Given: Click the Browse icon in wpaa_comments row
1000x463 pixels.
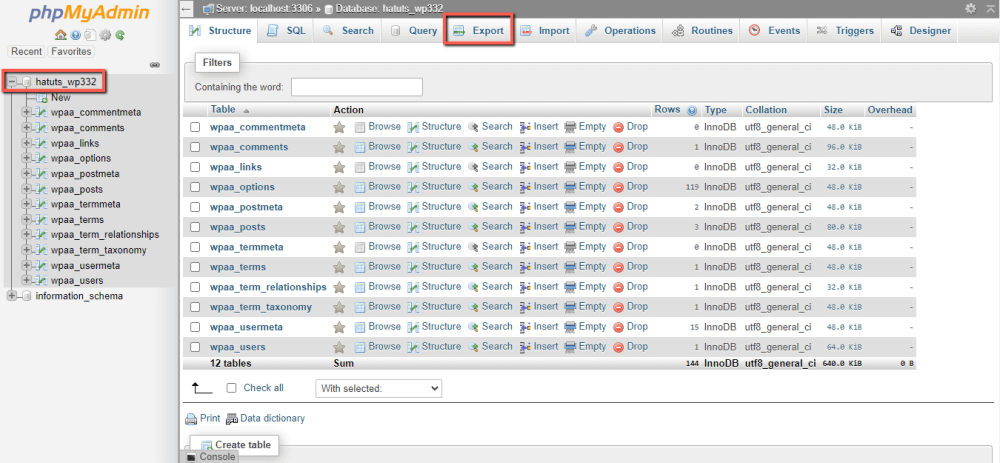Looking at the screenshot, I should pyautogui.click(x=360, y=147).
